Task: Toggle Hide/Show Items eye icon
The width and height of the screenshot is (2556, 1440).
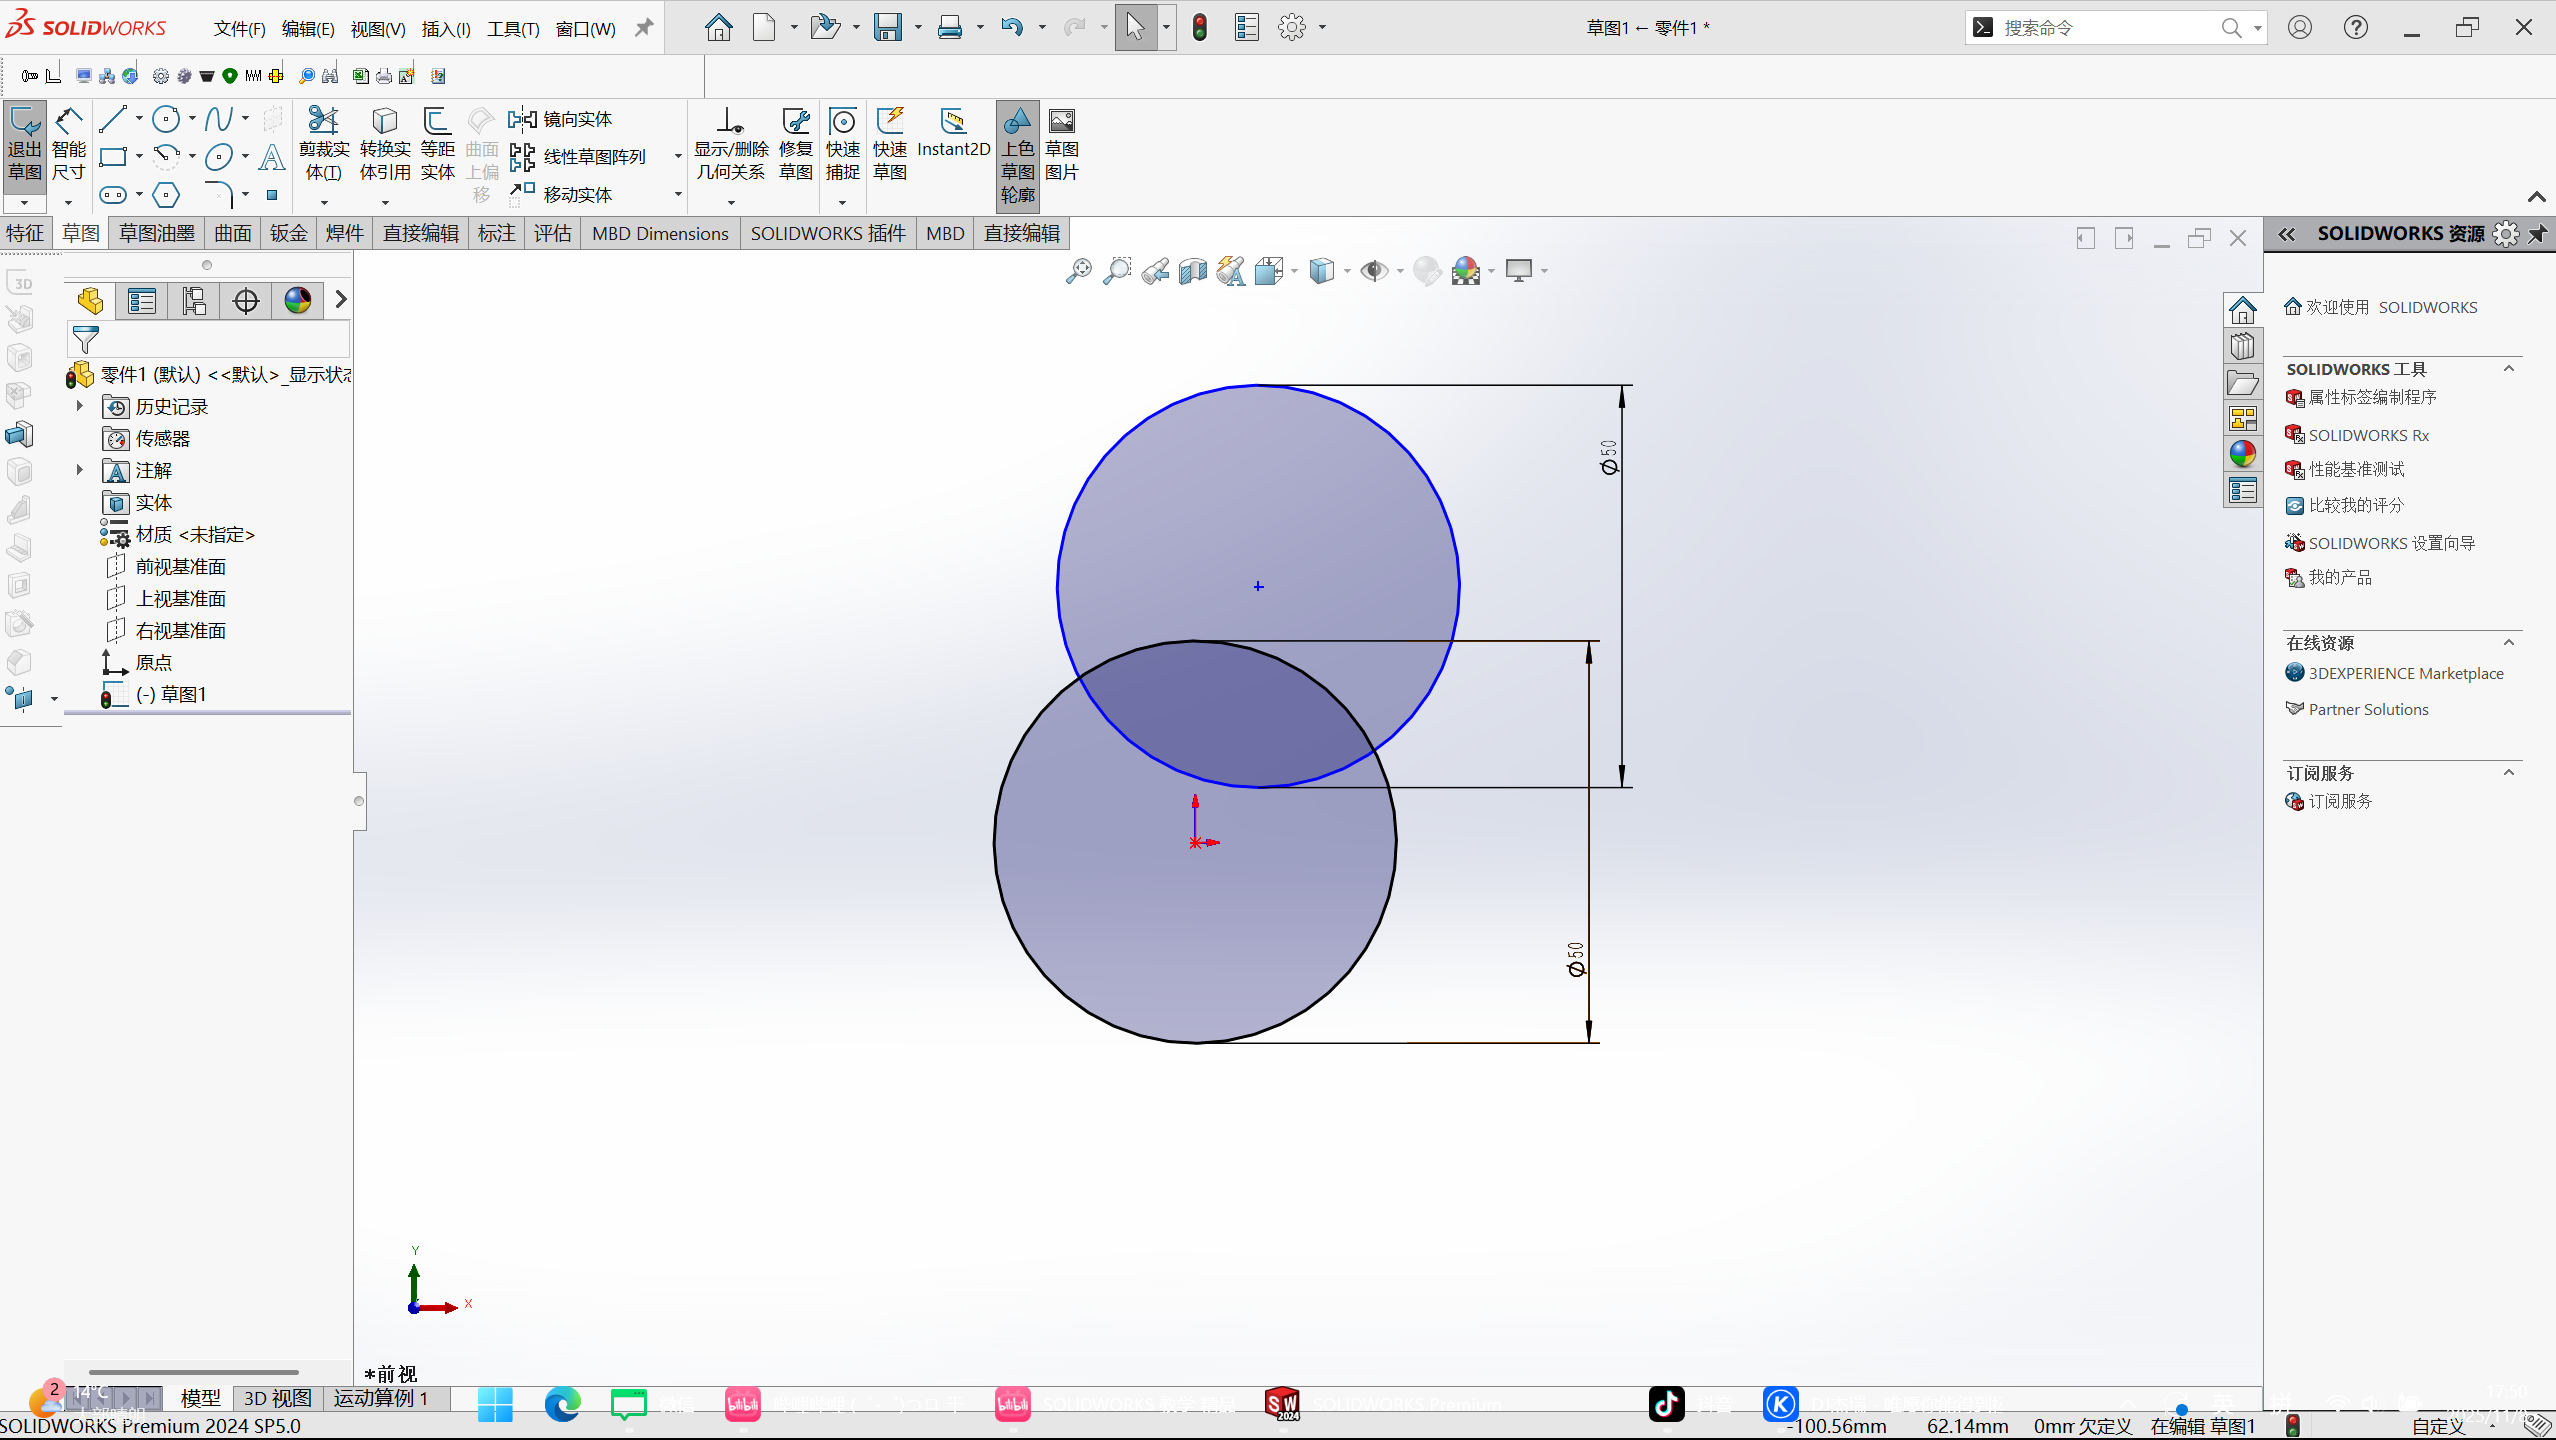Action: pyautogui.click(x=1374, y=271)
